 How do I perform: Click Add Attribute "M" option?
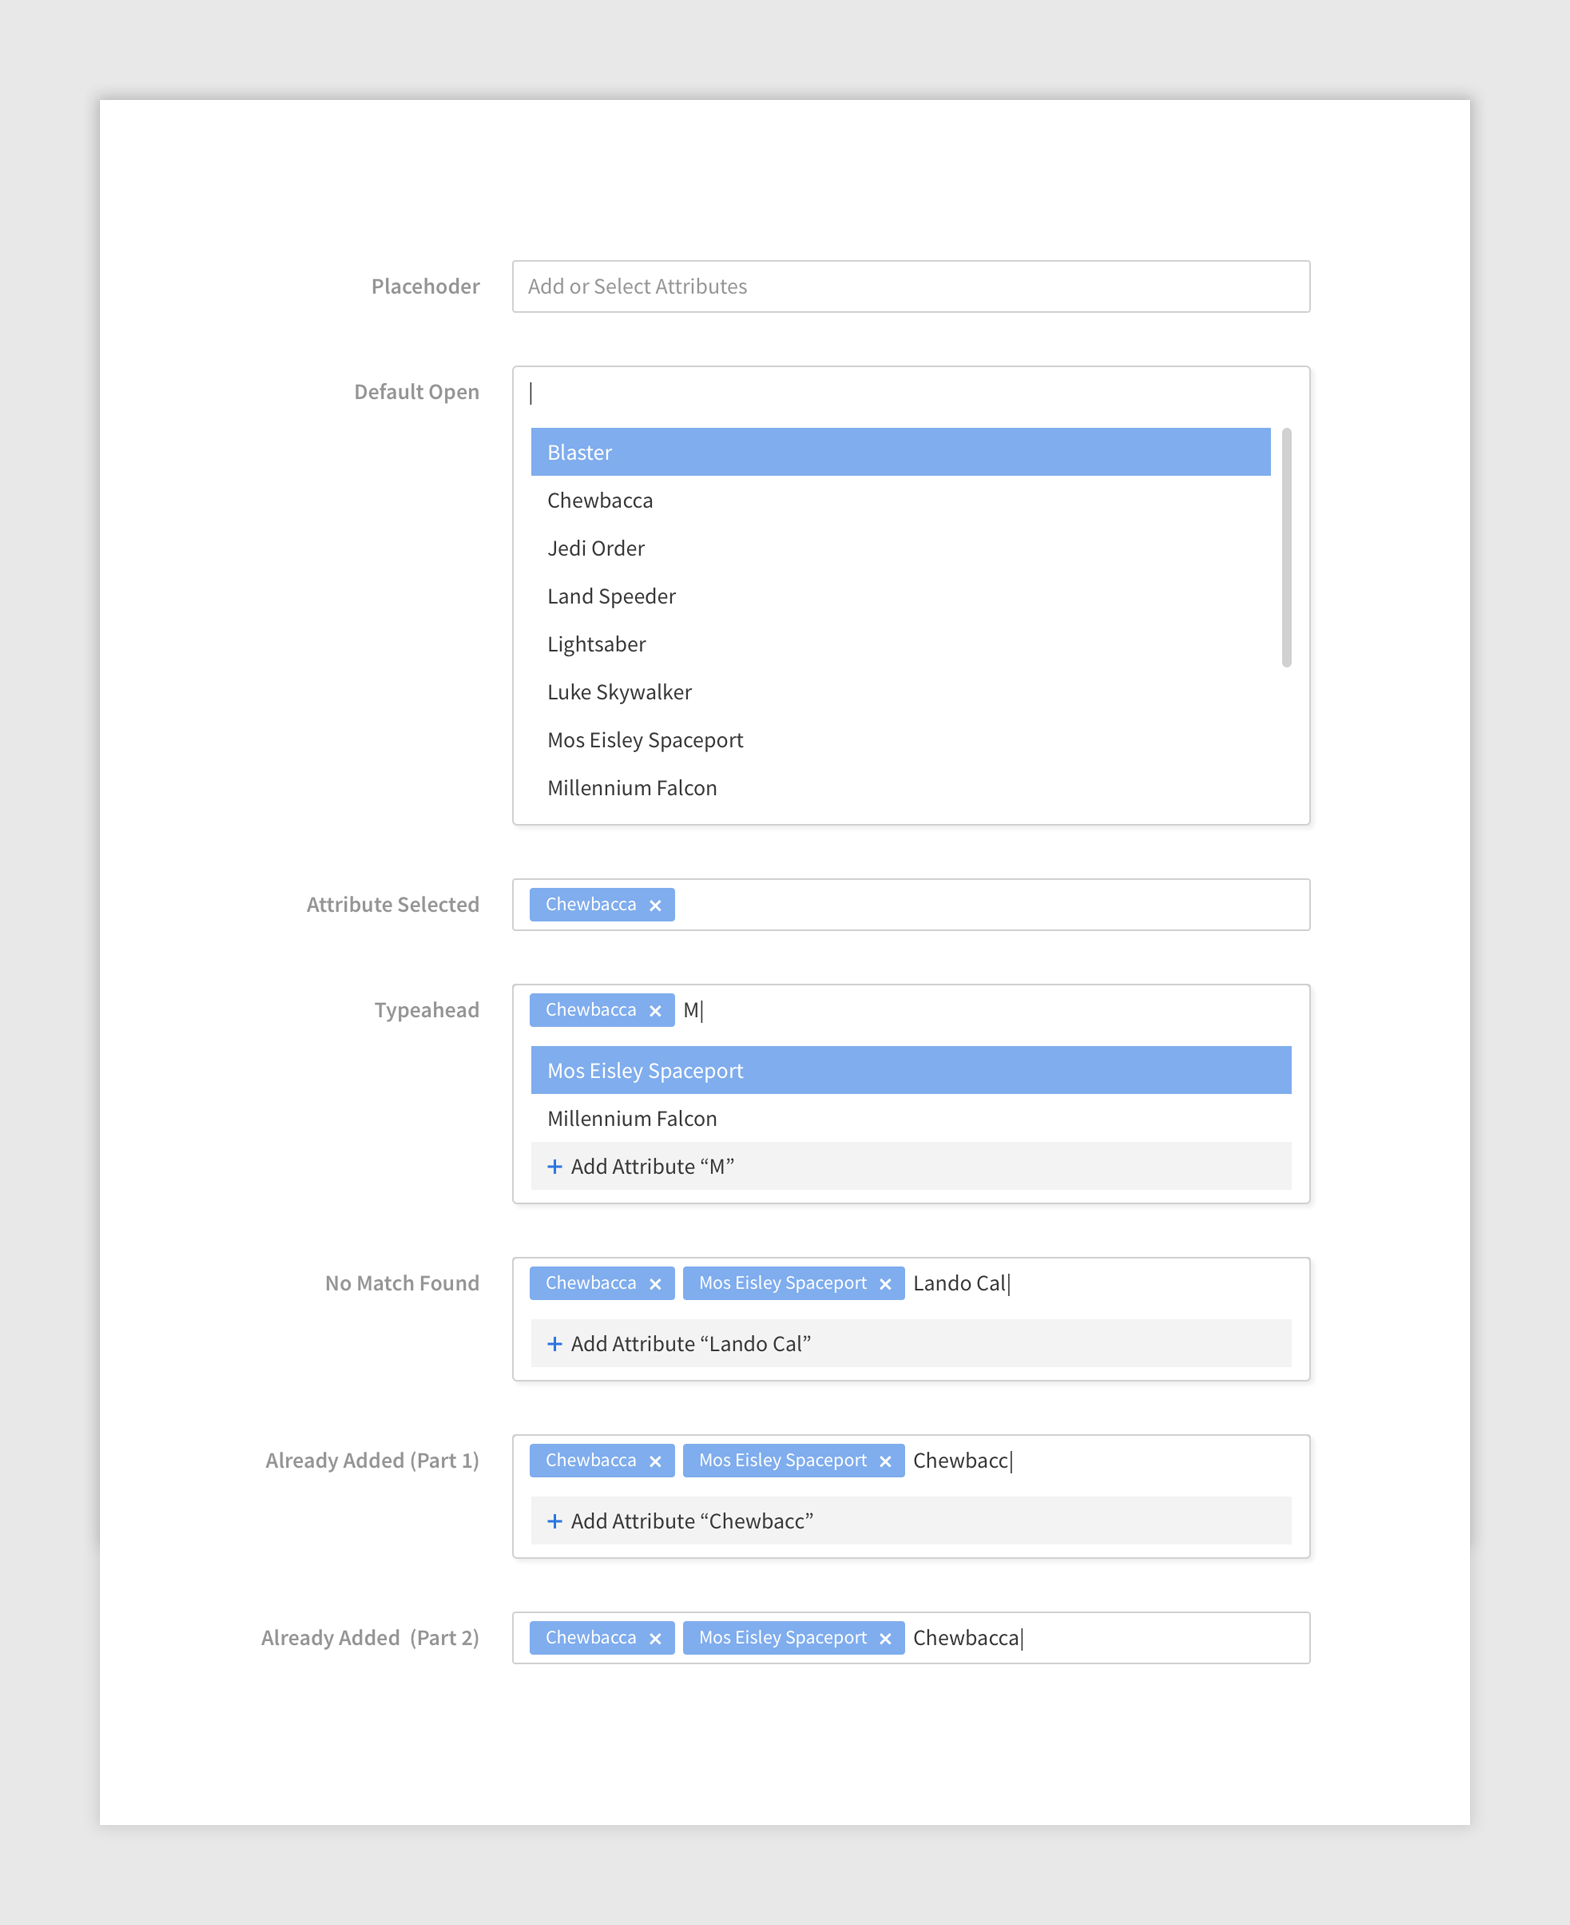911,1166
